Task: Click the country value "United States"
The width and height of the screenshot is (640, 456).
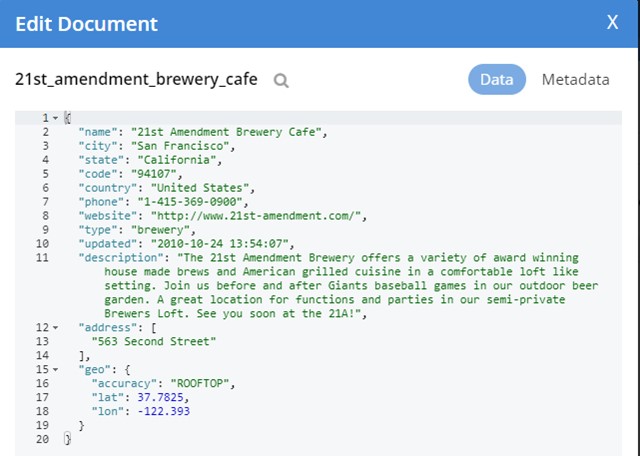Action: click(x=200, y=188)
